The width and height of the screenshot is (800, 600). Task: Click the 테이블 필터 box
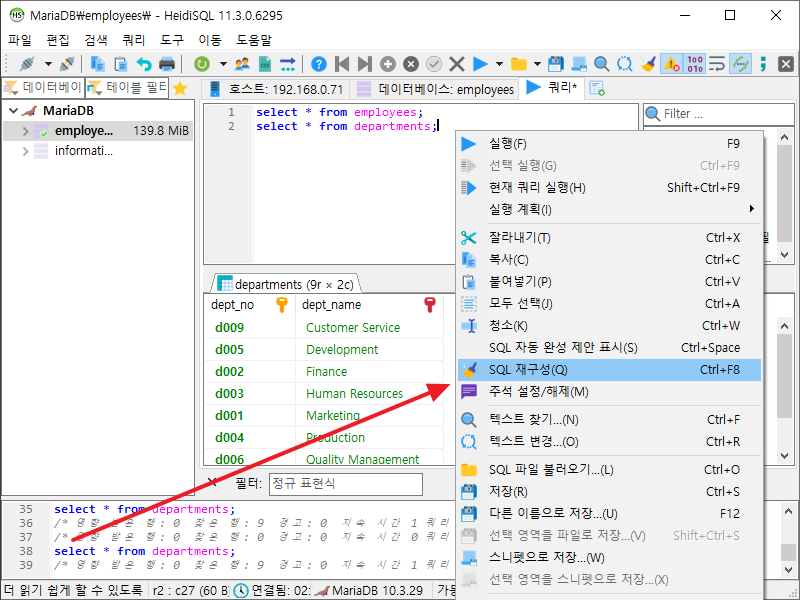128,88
